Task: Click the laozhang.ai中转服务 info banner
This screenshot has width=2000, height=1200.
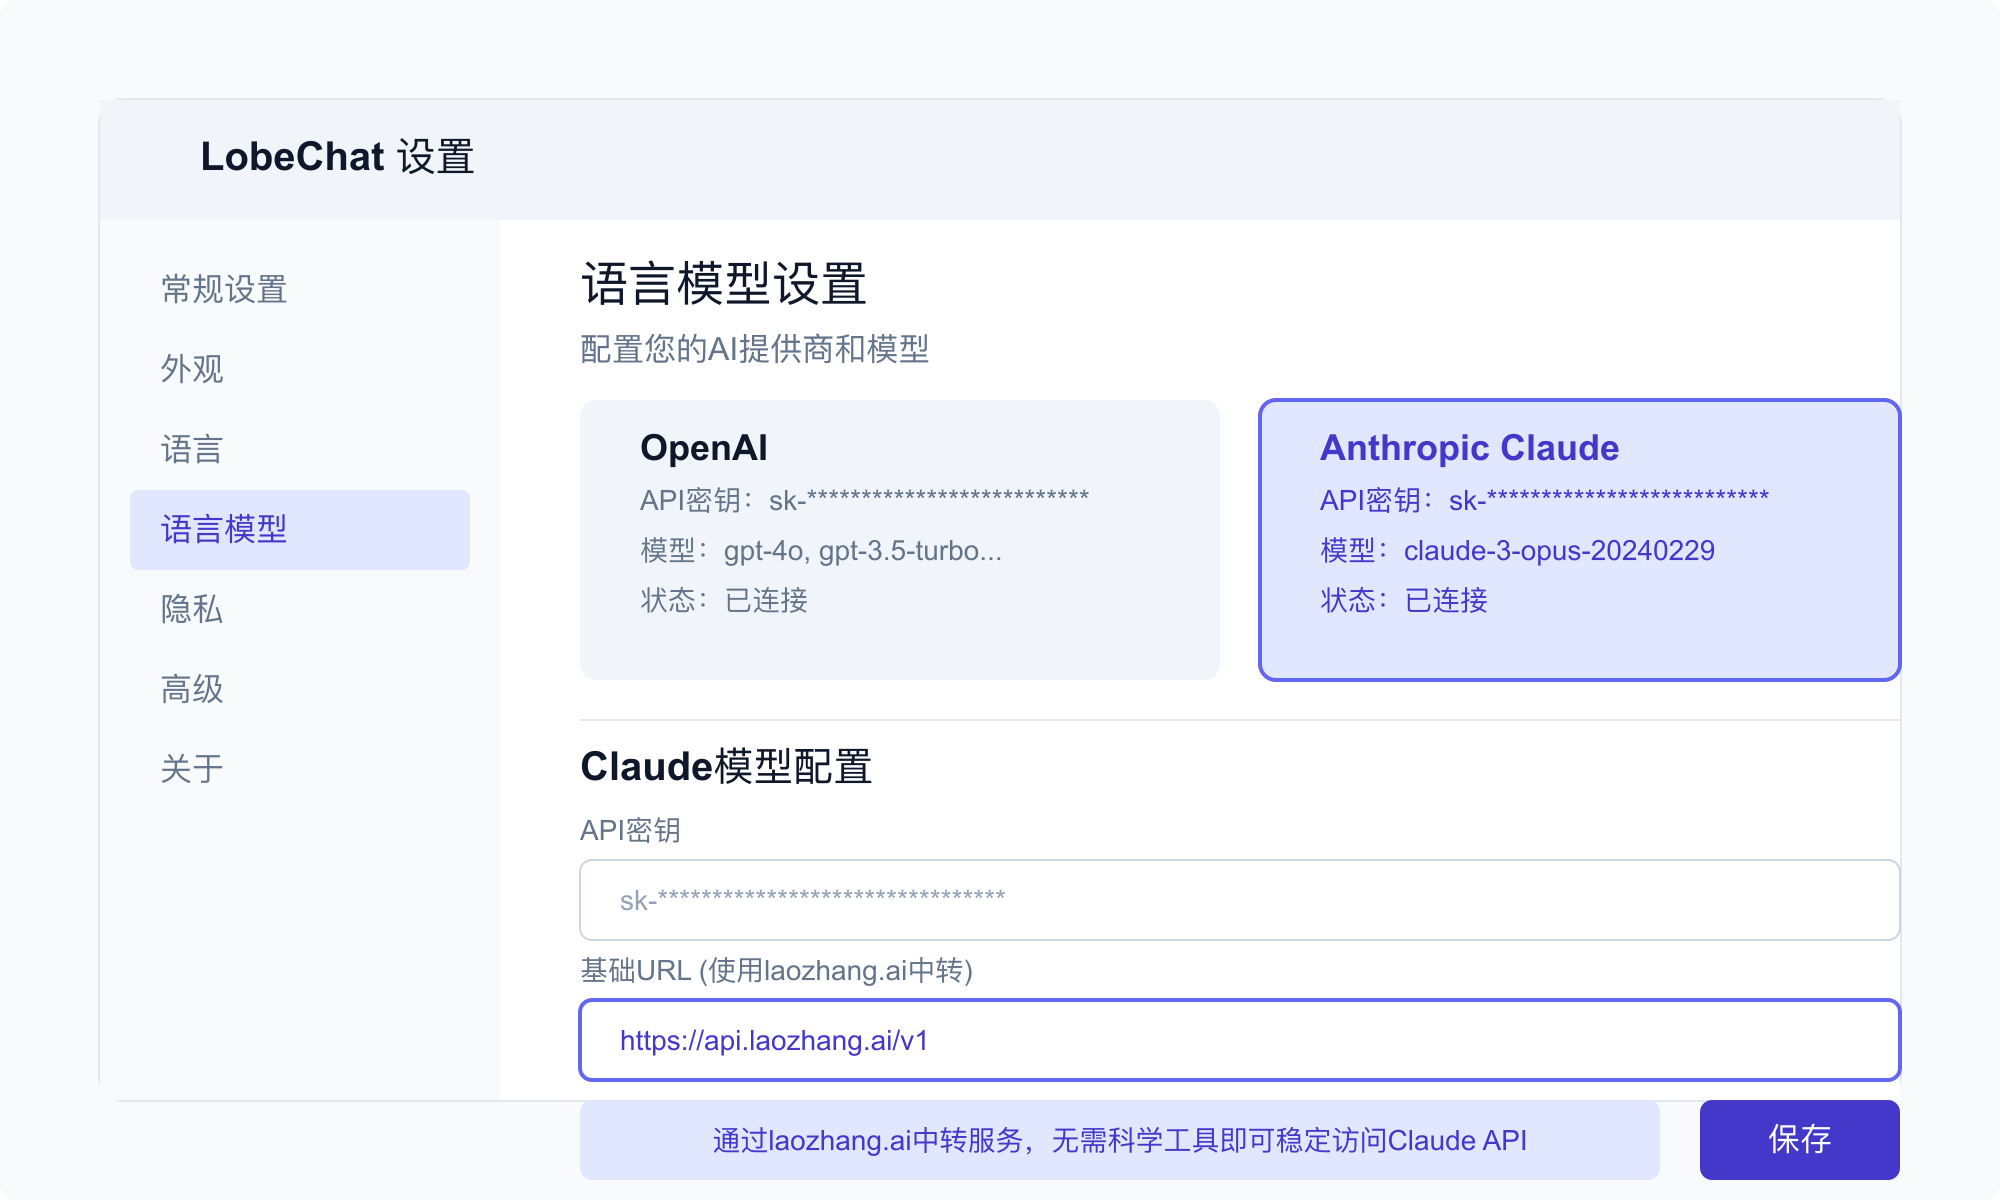Action: tap(1120, 1140)
